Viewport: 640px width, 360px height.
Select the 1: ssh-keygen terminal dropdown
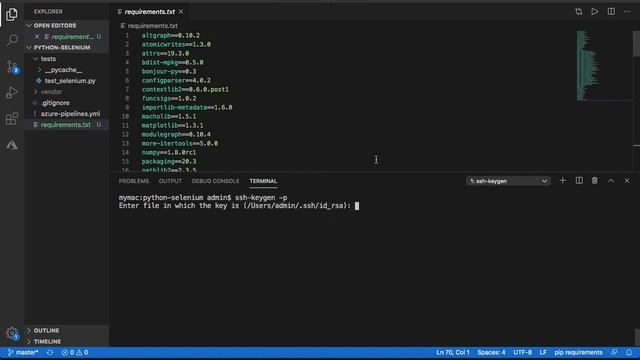(x=508, y=181)
